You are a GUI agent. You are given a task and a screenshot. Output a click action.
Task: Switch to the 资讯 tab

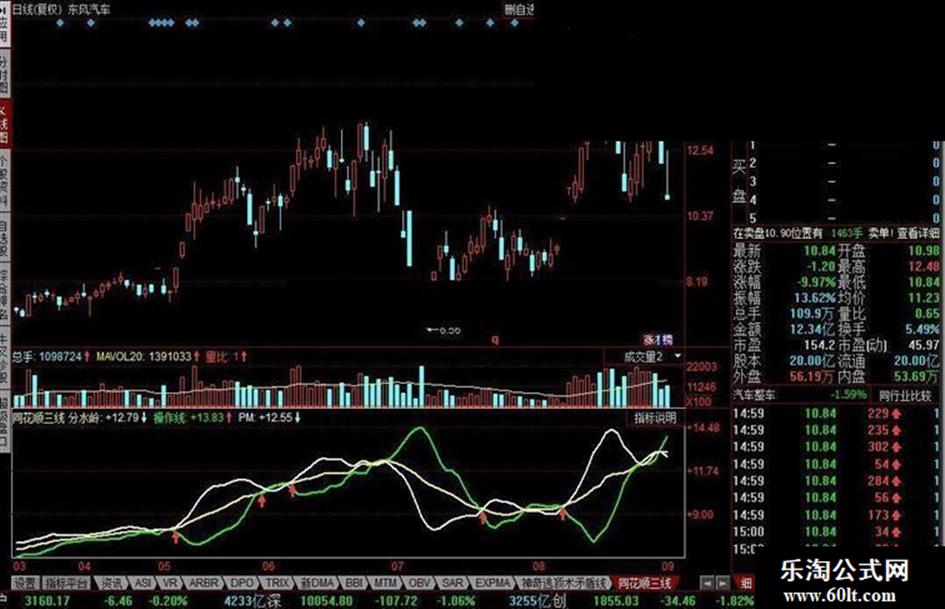click(x=111, y=583)
